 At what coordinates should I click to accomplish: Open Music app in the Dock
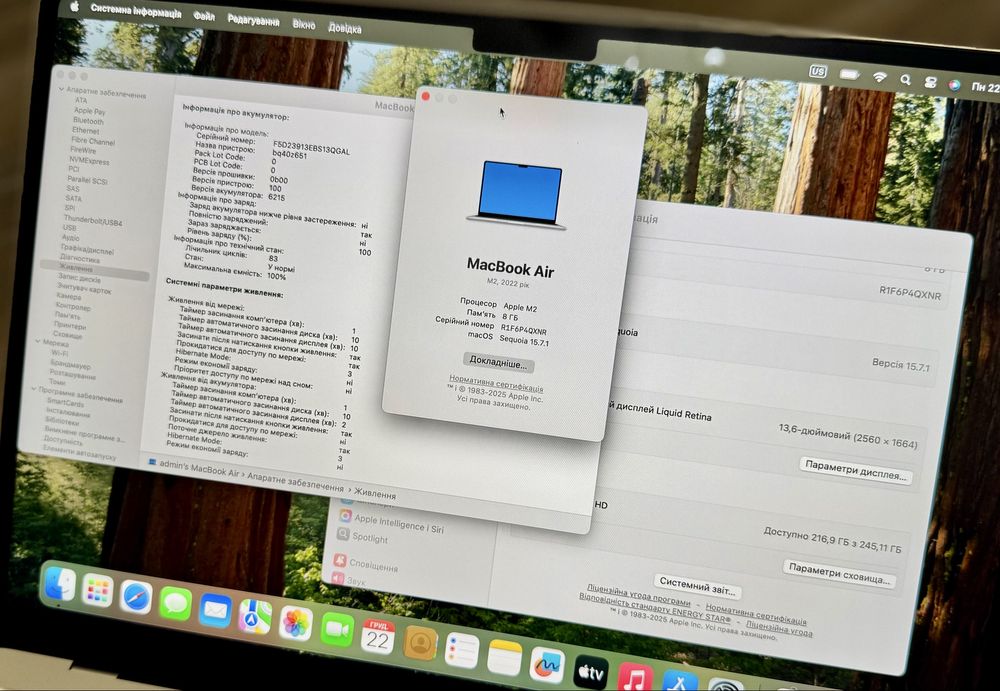click(x=635, y=678)
